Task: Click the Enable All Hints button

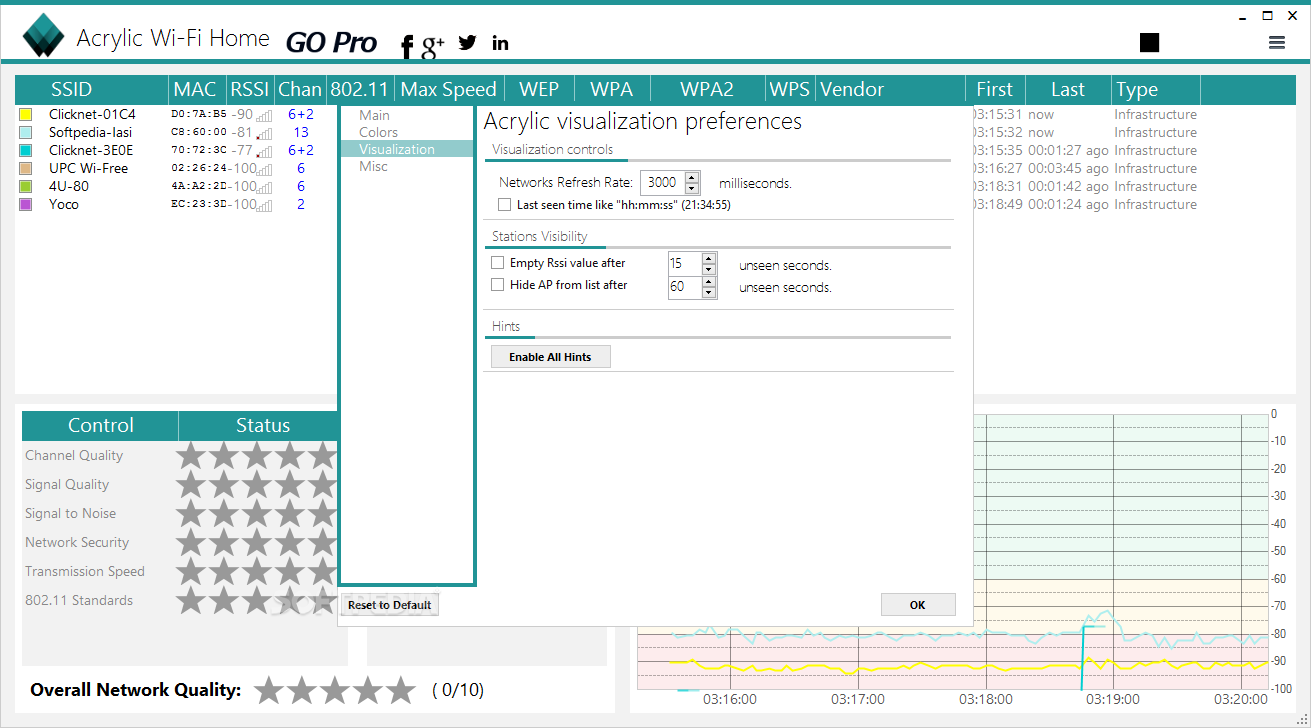Action: [x=550, y=357]
